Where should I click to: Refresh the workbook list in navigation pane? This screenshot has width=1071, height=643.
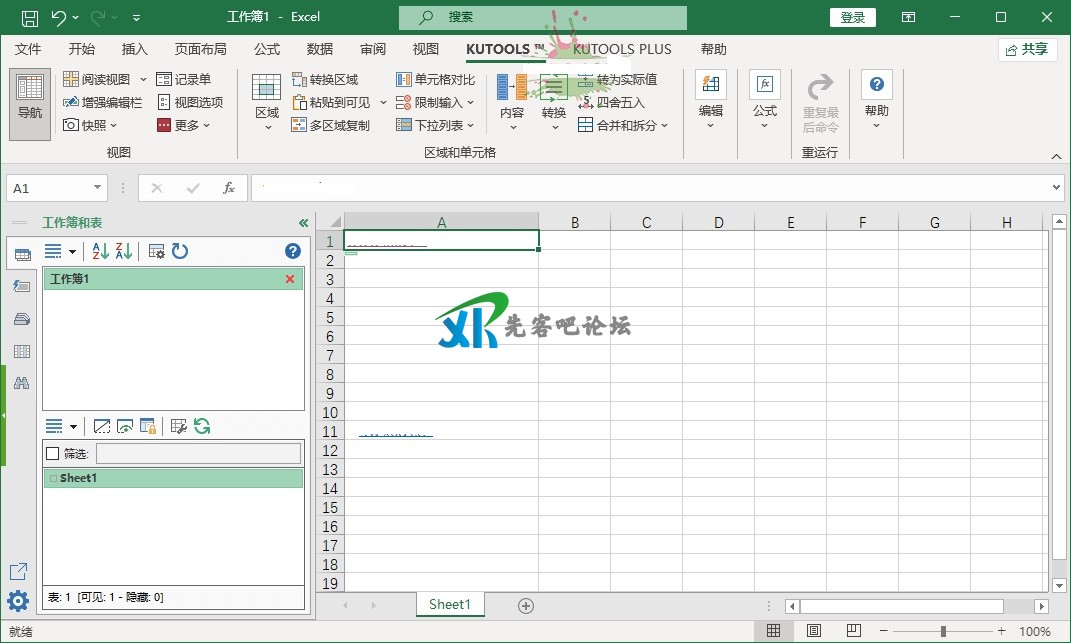180,251
